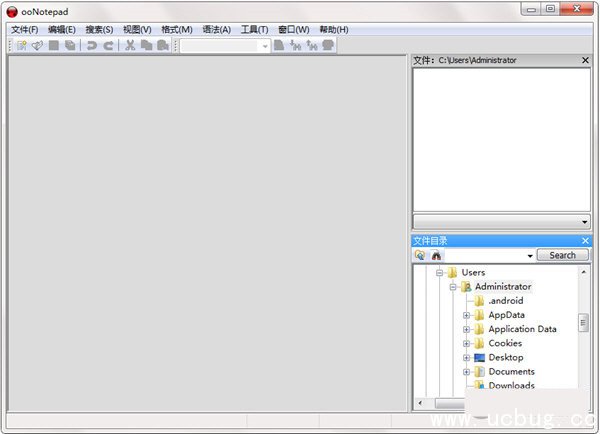Open the search dropdown next to Search button
Screen dimensions: 600x434
[529, 256]
